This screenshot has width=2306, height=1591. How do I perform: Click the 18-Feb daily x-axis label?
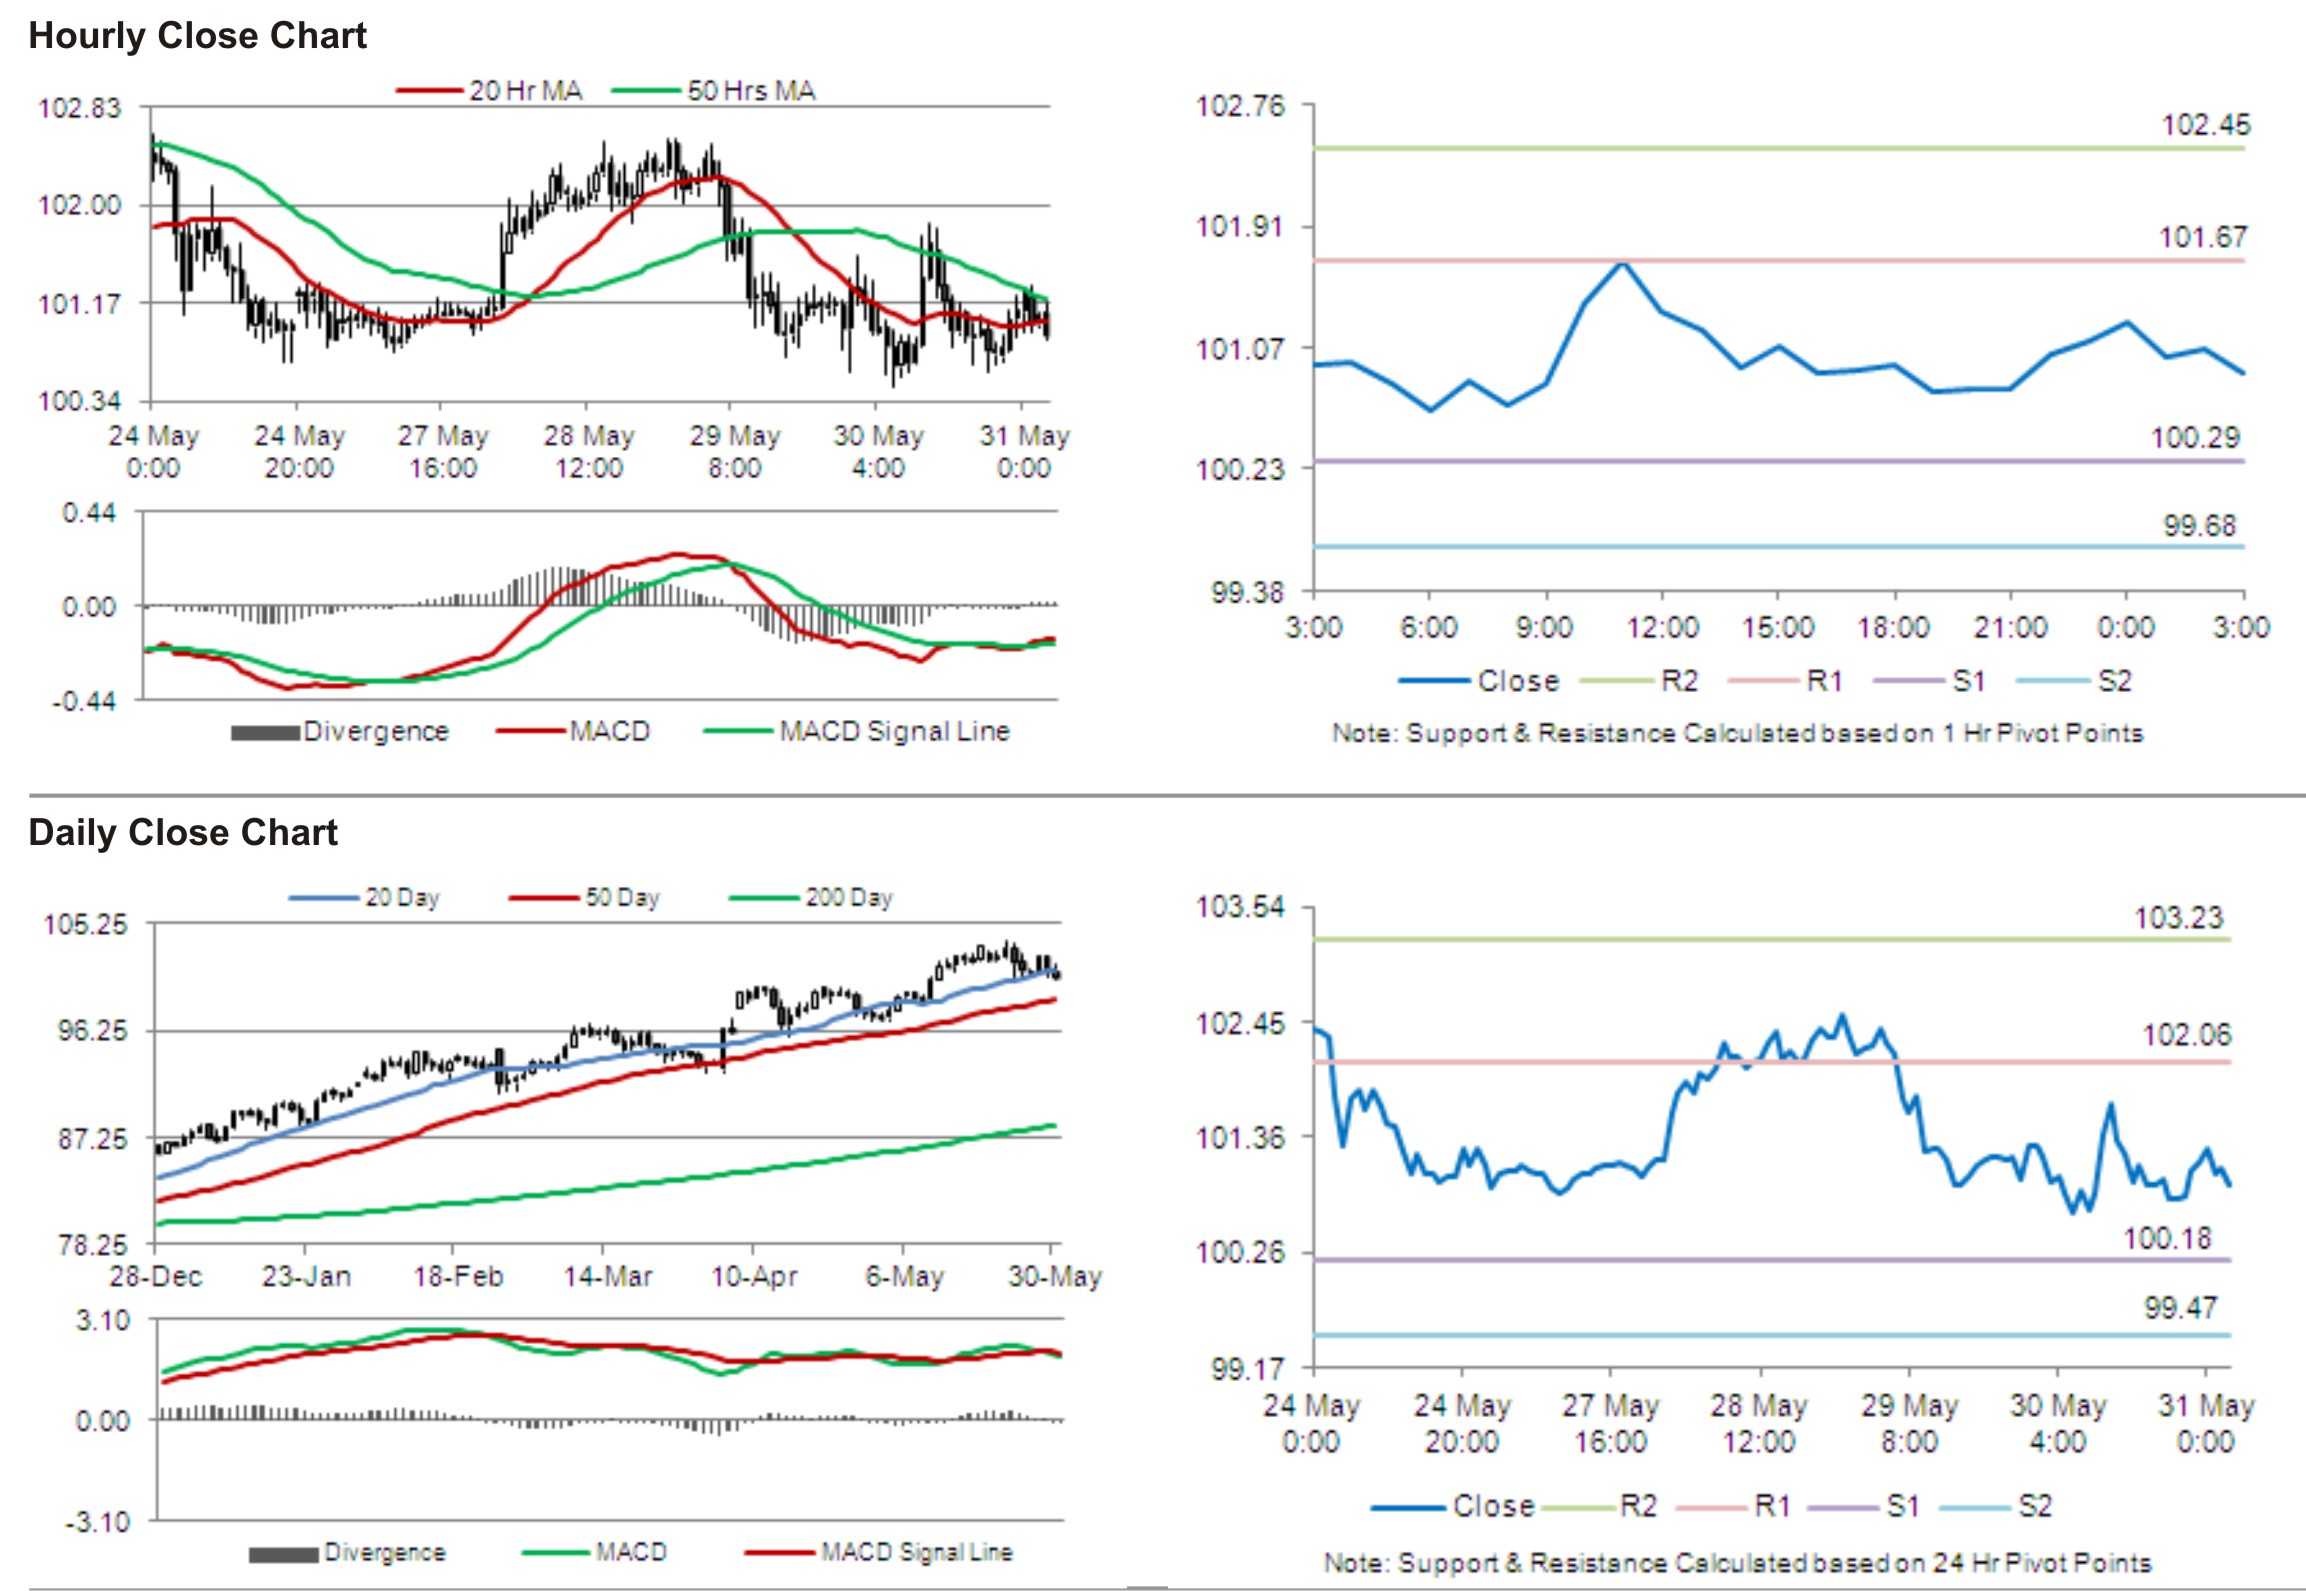point(458,1277)
